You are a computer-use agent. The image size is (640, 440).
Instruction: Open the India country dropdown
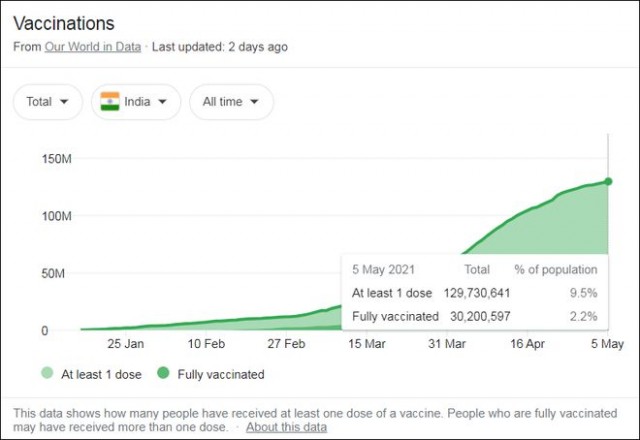click(136, 102)
